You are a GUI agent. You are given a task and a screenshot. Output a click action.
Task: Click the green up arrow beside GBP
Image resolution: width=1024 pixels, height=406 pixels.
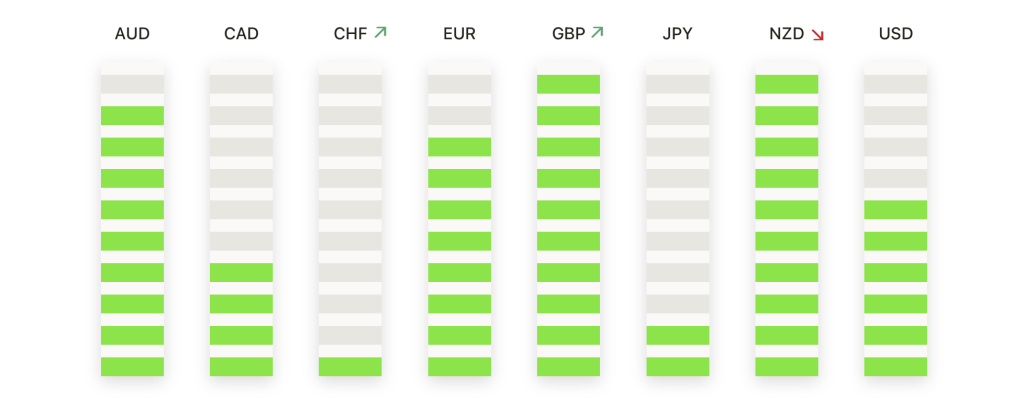point(597,33)
